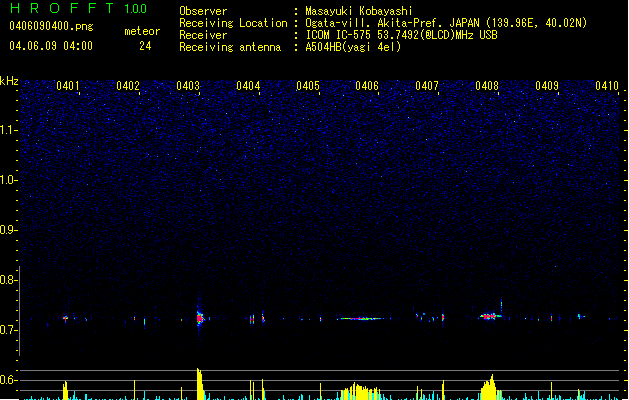Viewport: 629px width, 400px height.
Task: Click the 0.8 kHz axis label
Action: pos(8,280)
